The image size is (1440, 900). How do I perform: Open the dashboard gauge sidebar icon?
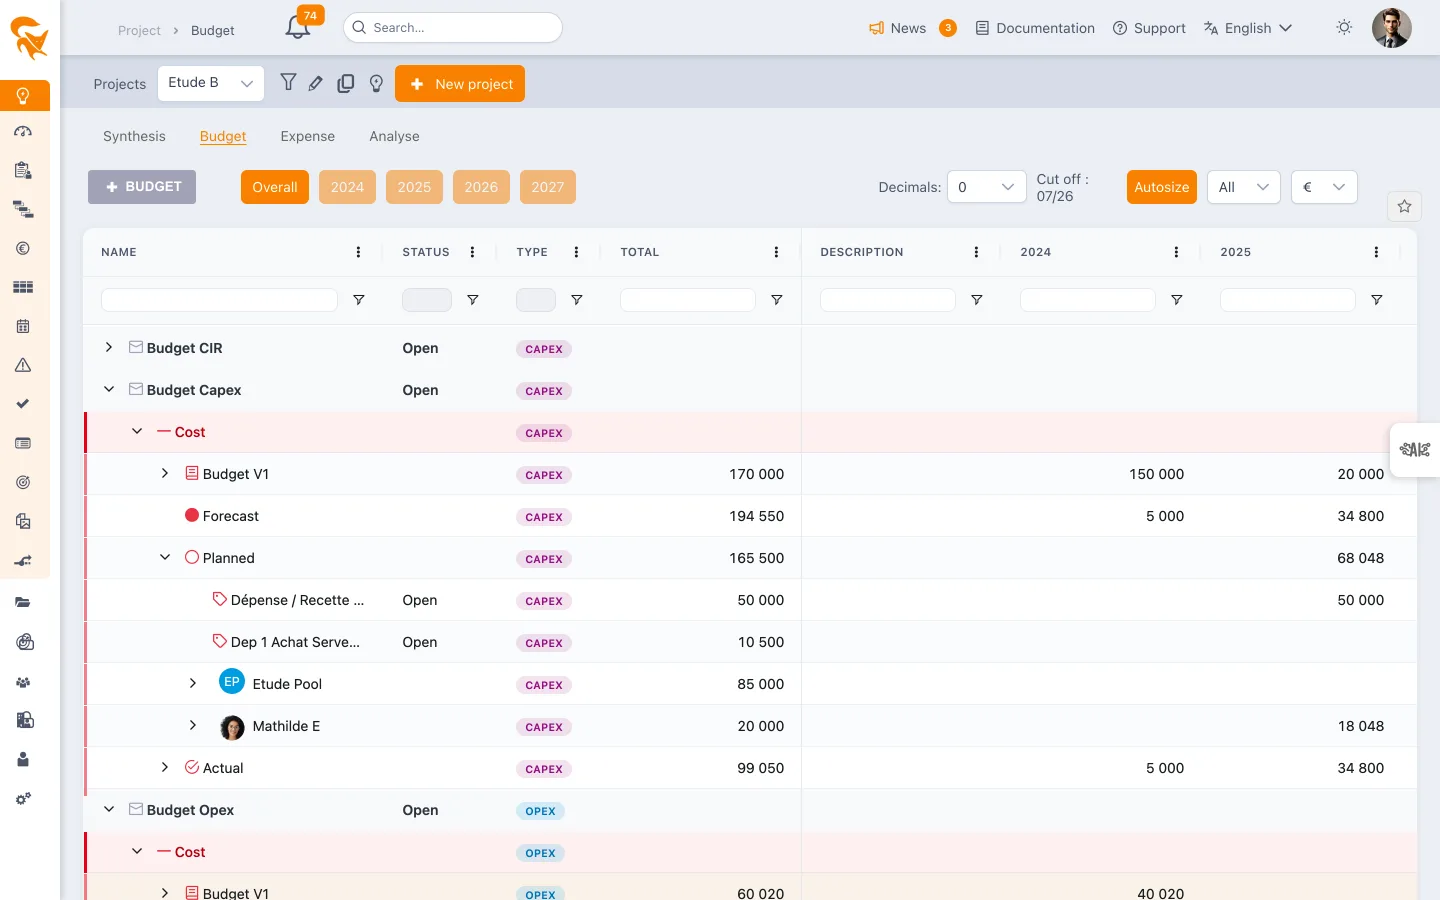click(x=23, y=131)
